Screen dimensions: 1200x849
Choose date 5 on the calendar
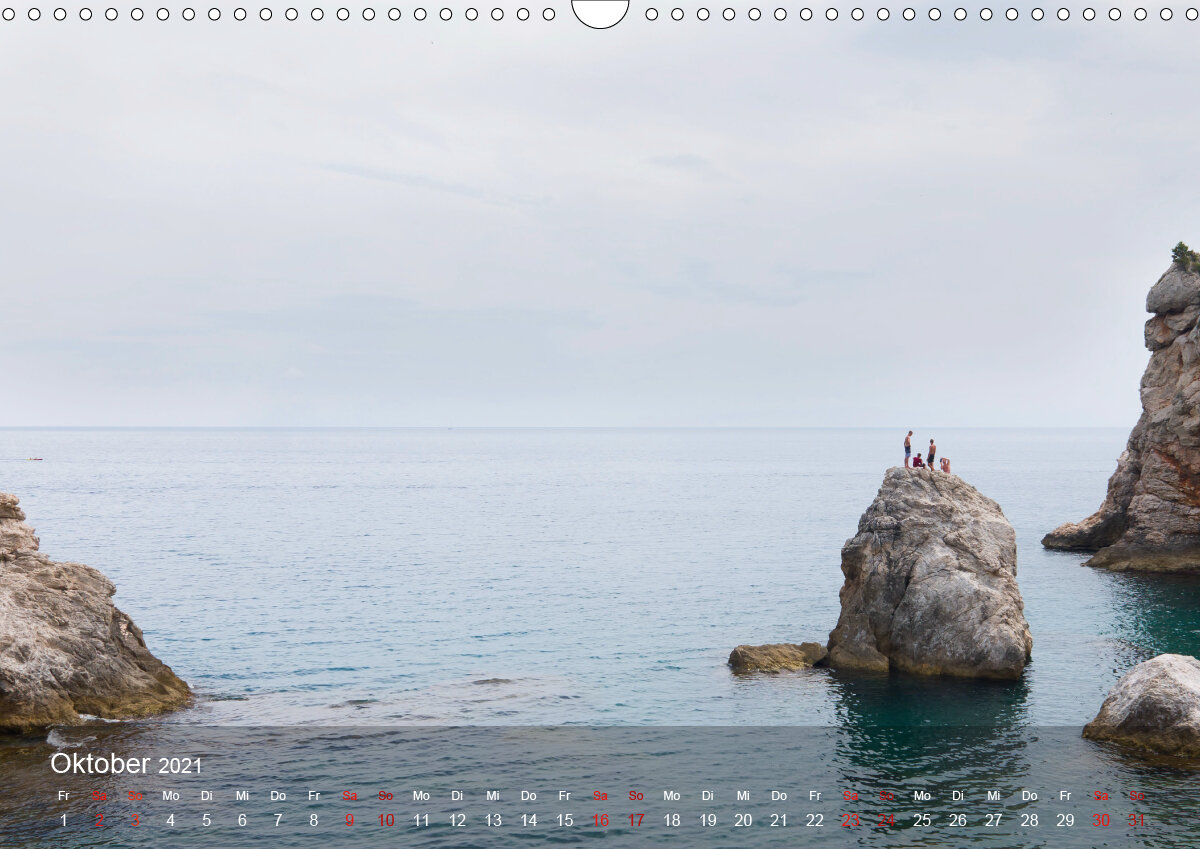[x=206, y=820]
